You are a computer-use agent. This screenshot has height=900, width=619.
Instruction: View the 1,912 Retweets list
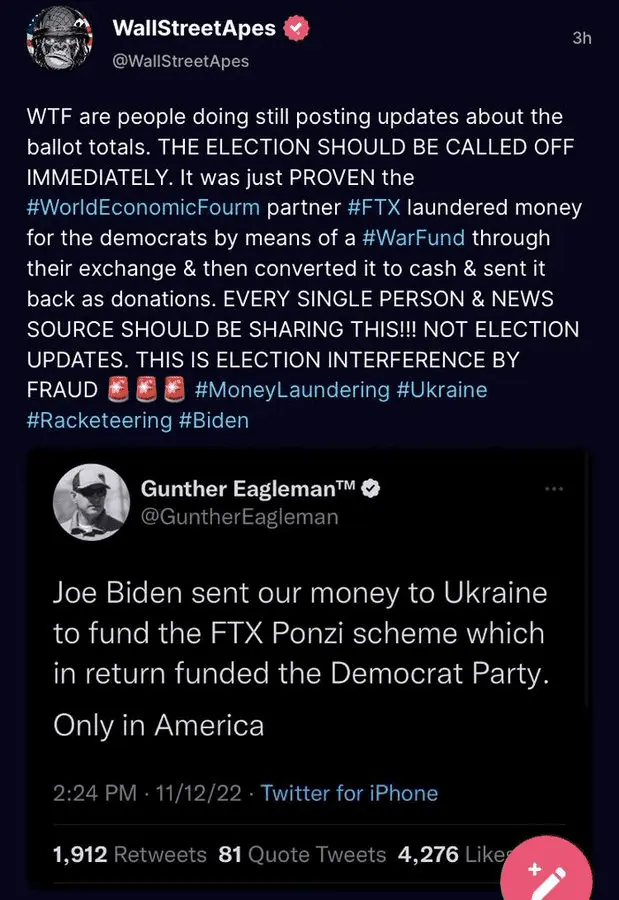[129, 854]
